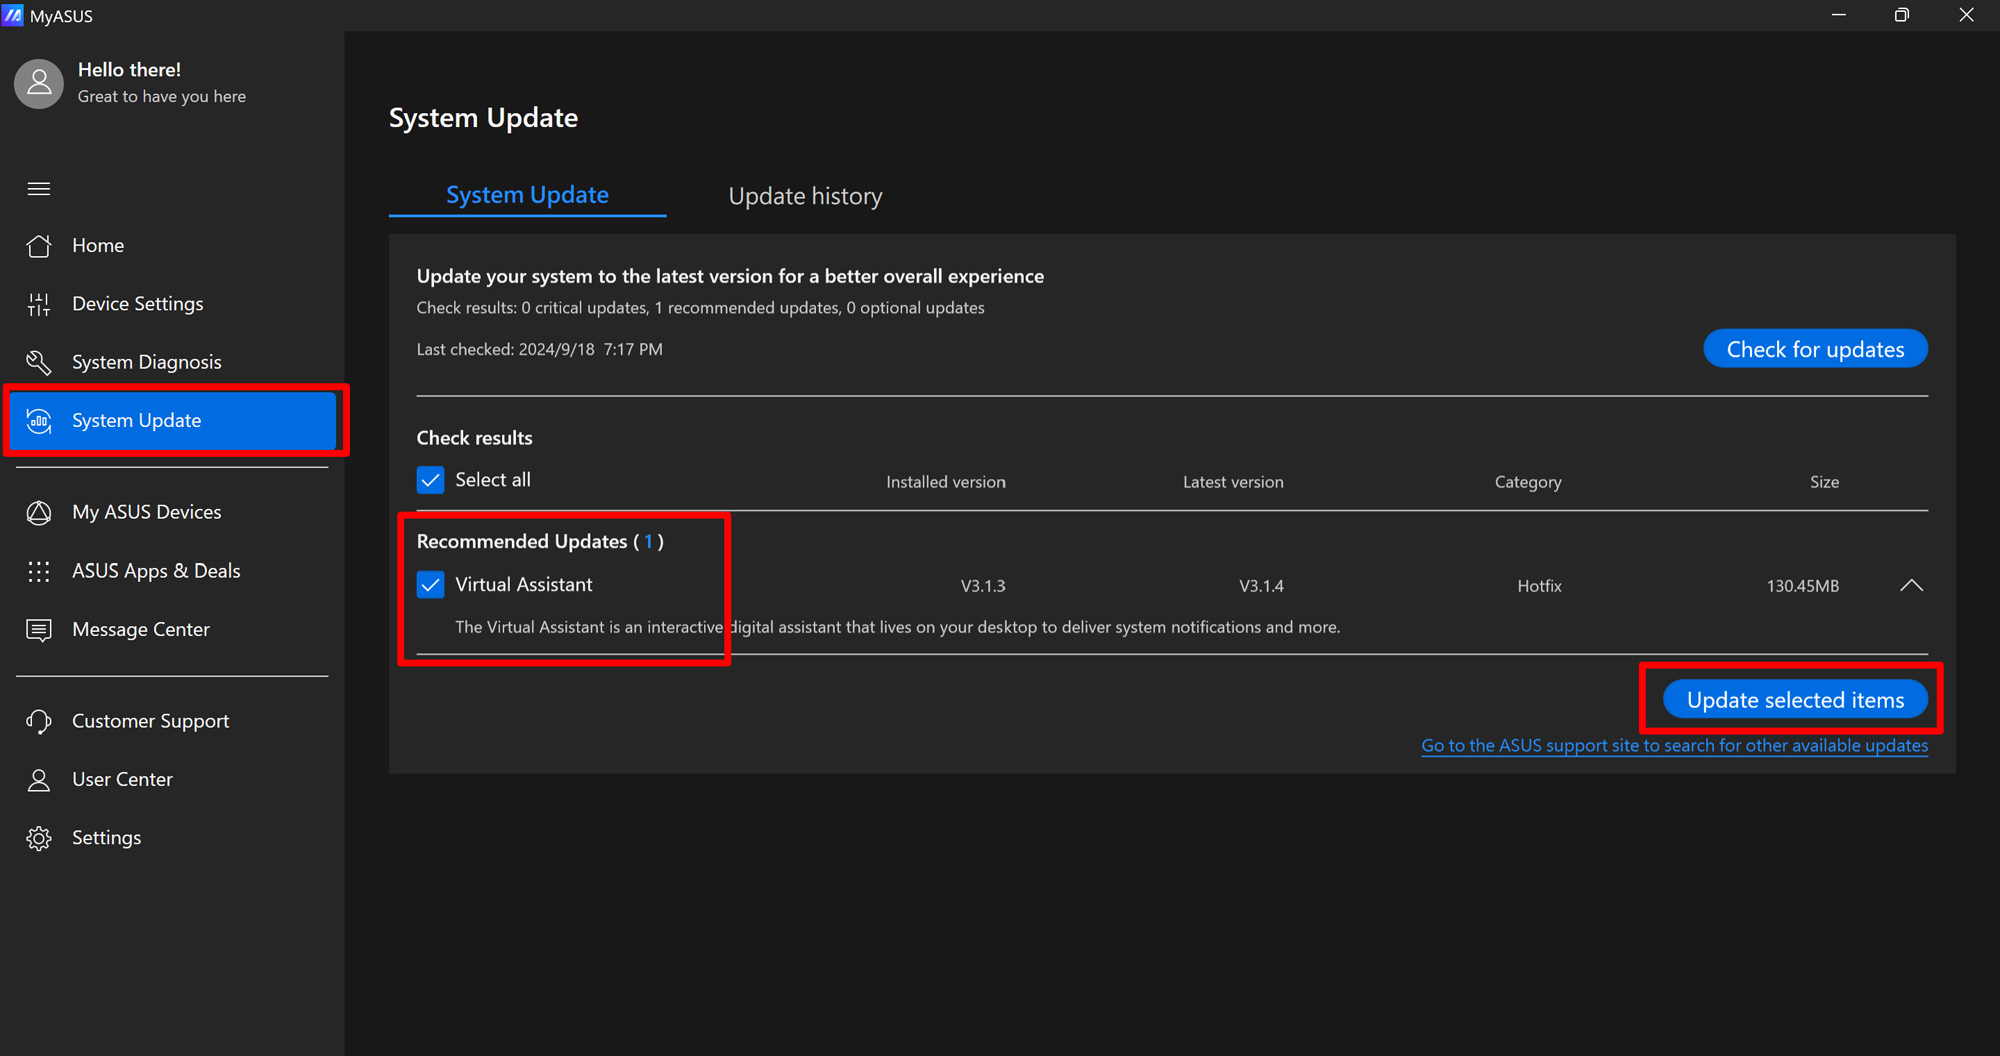Click the ASUS Apps & Deals grid icon
2000x1056 pixels.
coord(39,571)
